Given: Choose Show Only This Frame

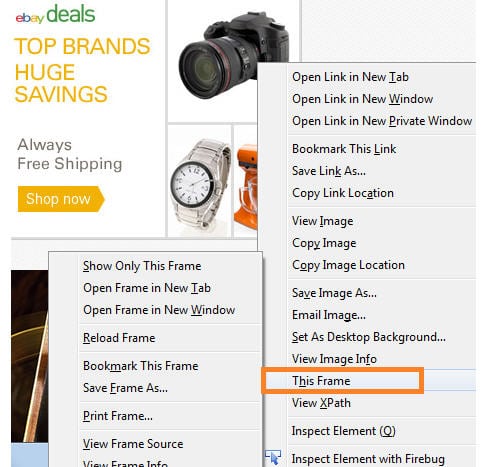Looking at the screenshot, I should pos(142,266).
